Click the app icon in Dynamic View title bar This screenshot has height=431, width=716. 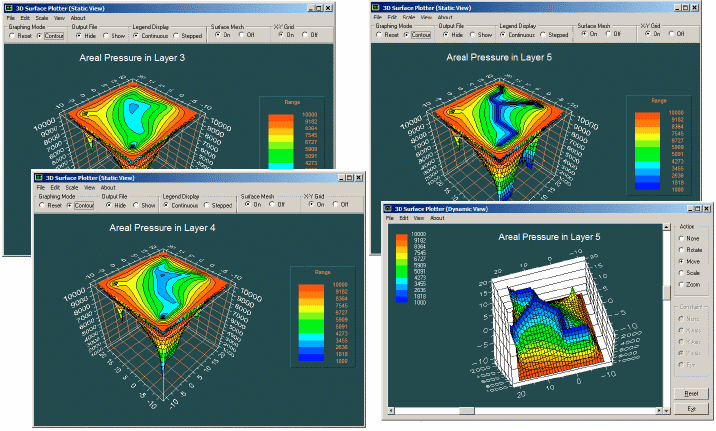[x=390, y=207]
